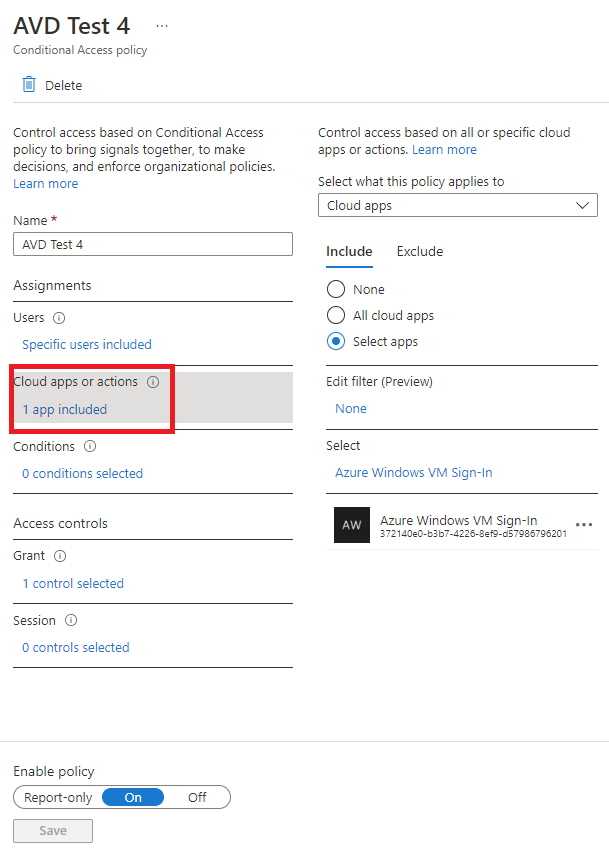Click None under Edit filter (Preview)
609x853 pixels.
point(350,409)
